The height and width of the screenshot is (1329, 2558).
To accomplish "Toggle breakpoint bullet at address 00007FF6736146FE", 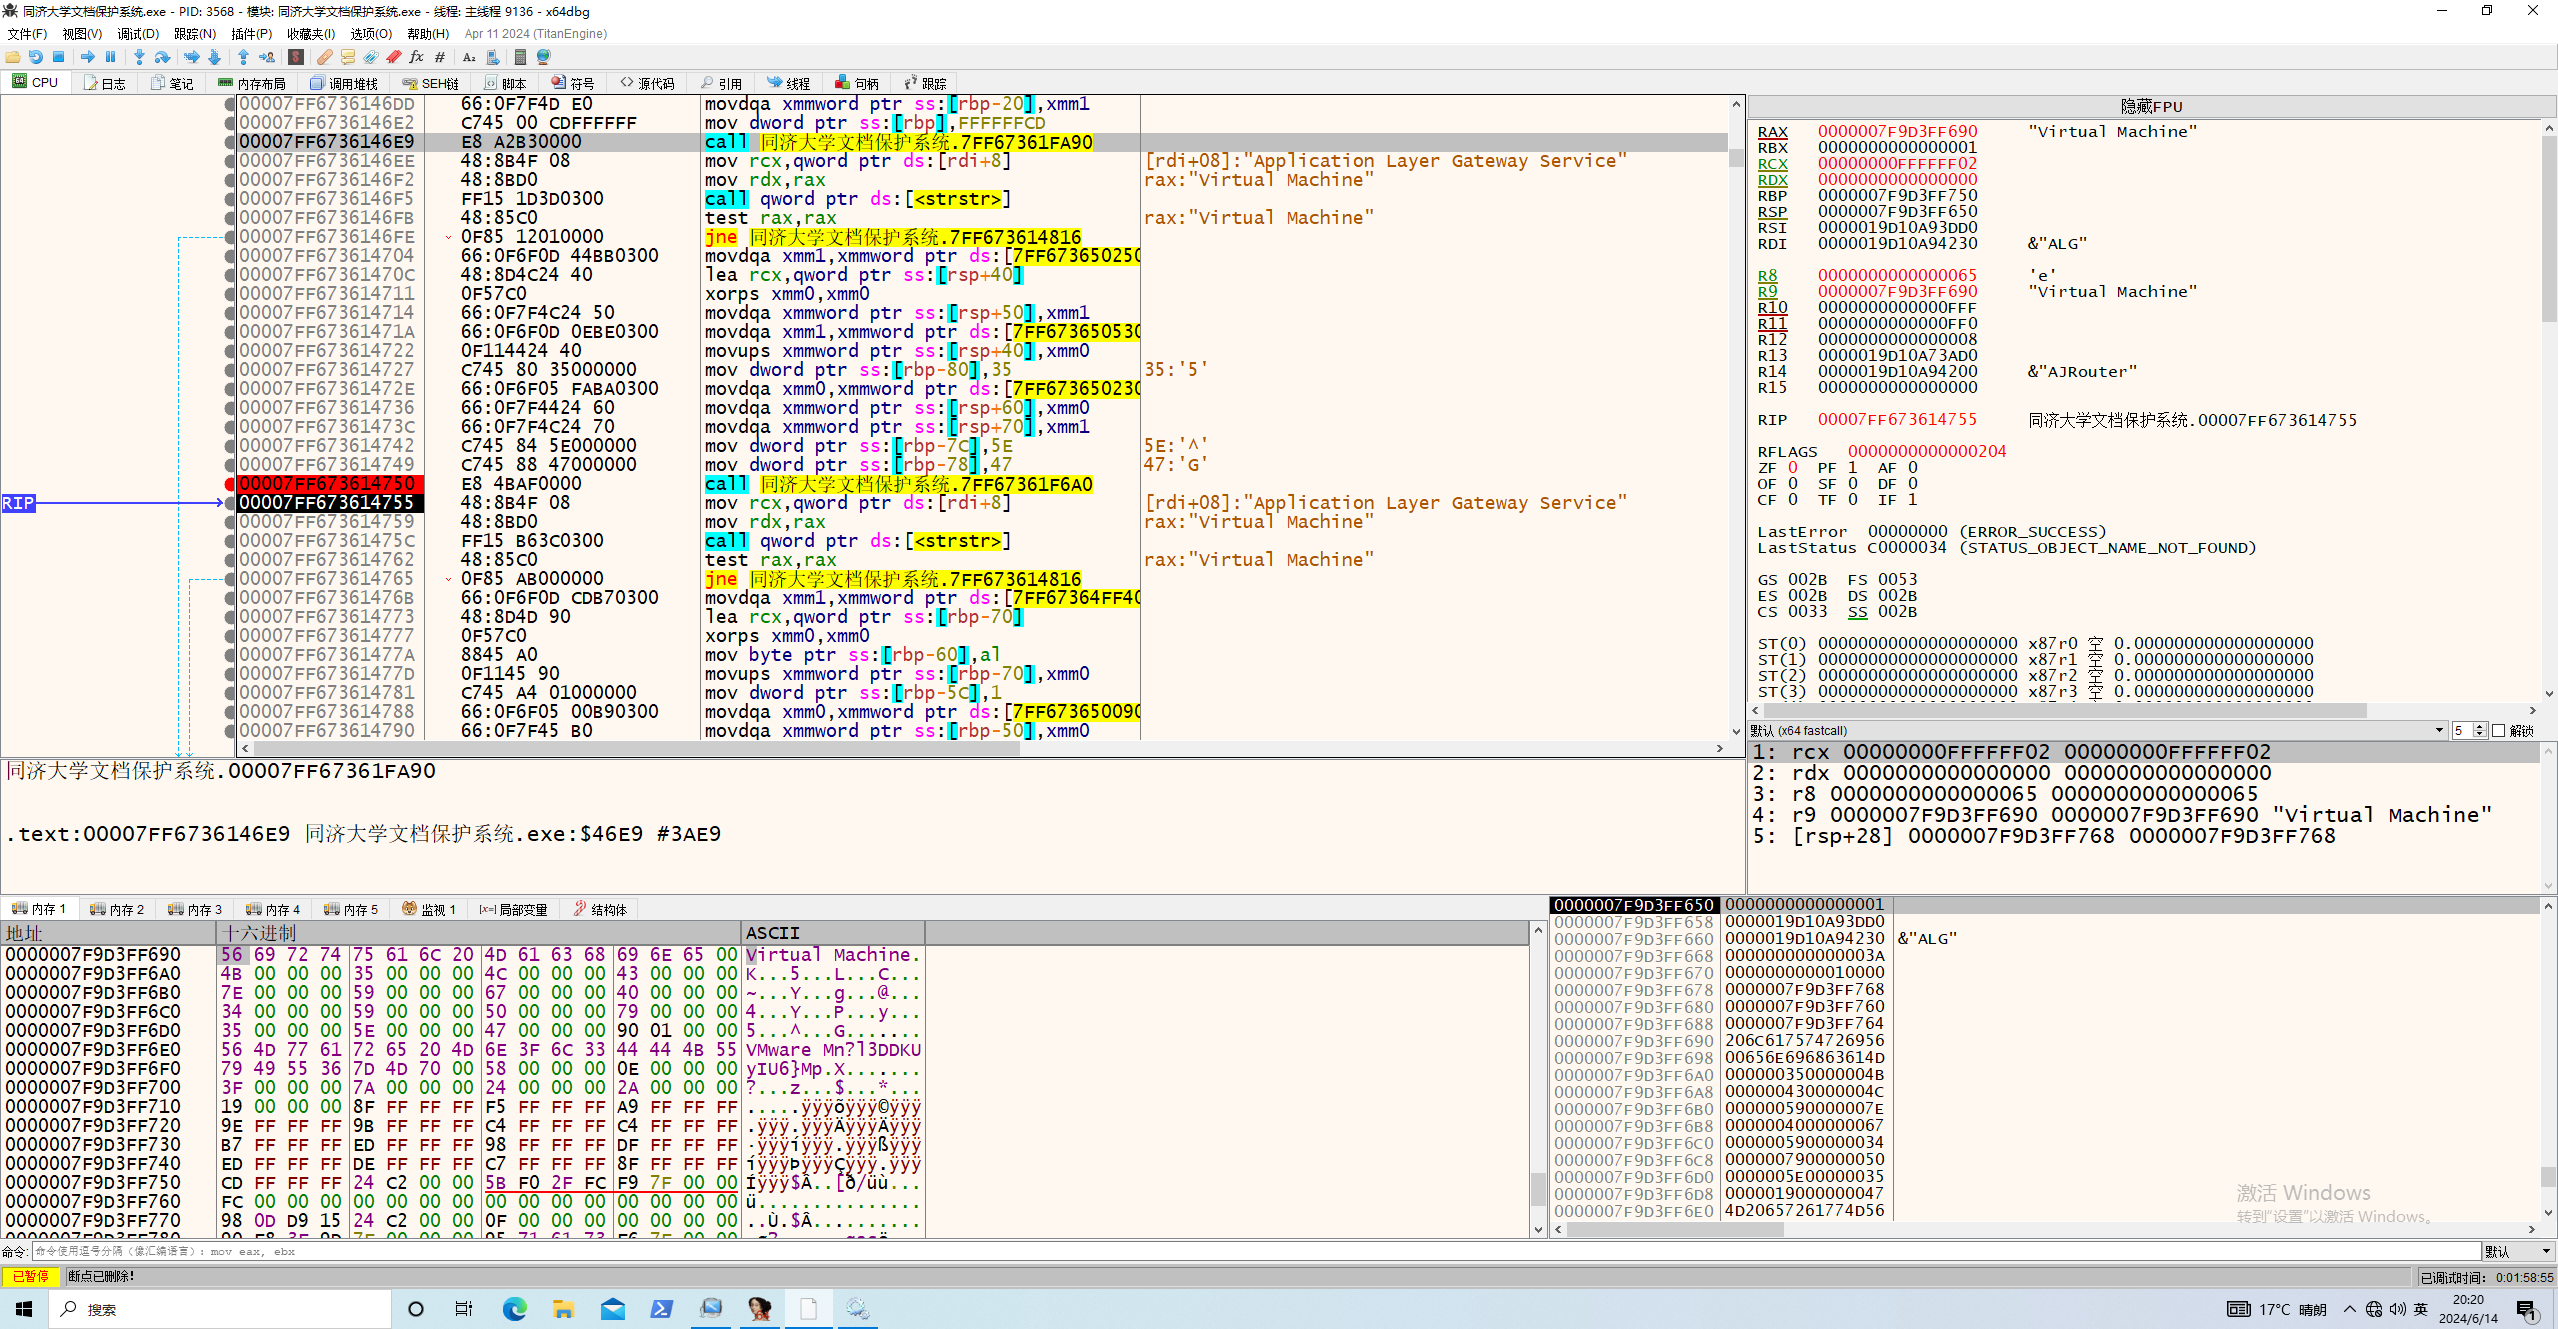I will click(x=230, y=237).
